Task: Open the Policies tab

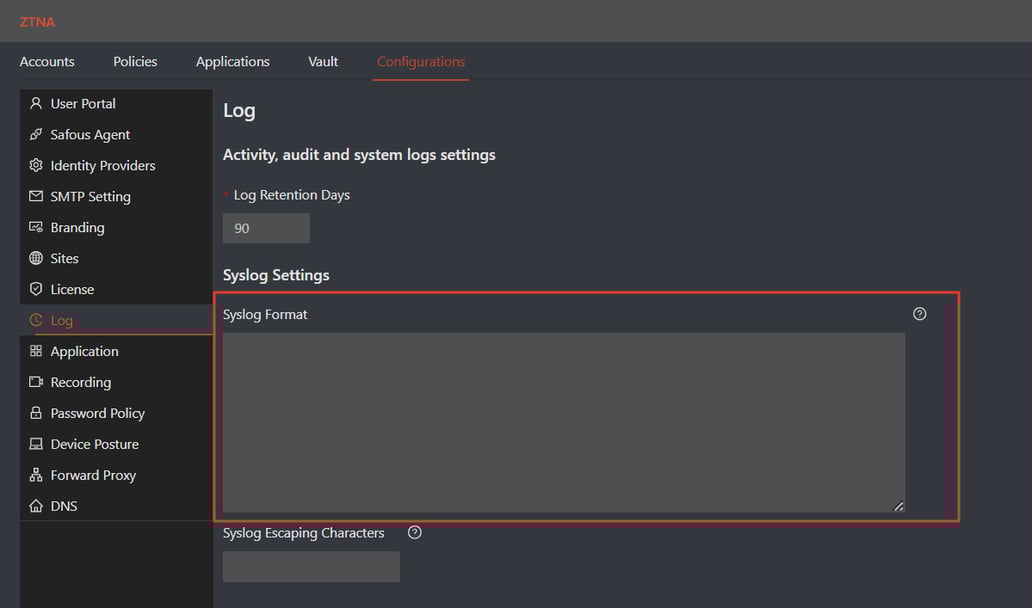Action: pos(134,61)
